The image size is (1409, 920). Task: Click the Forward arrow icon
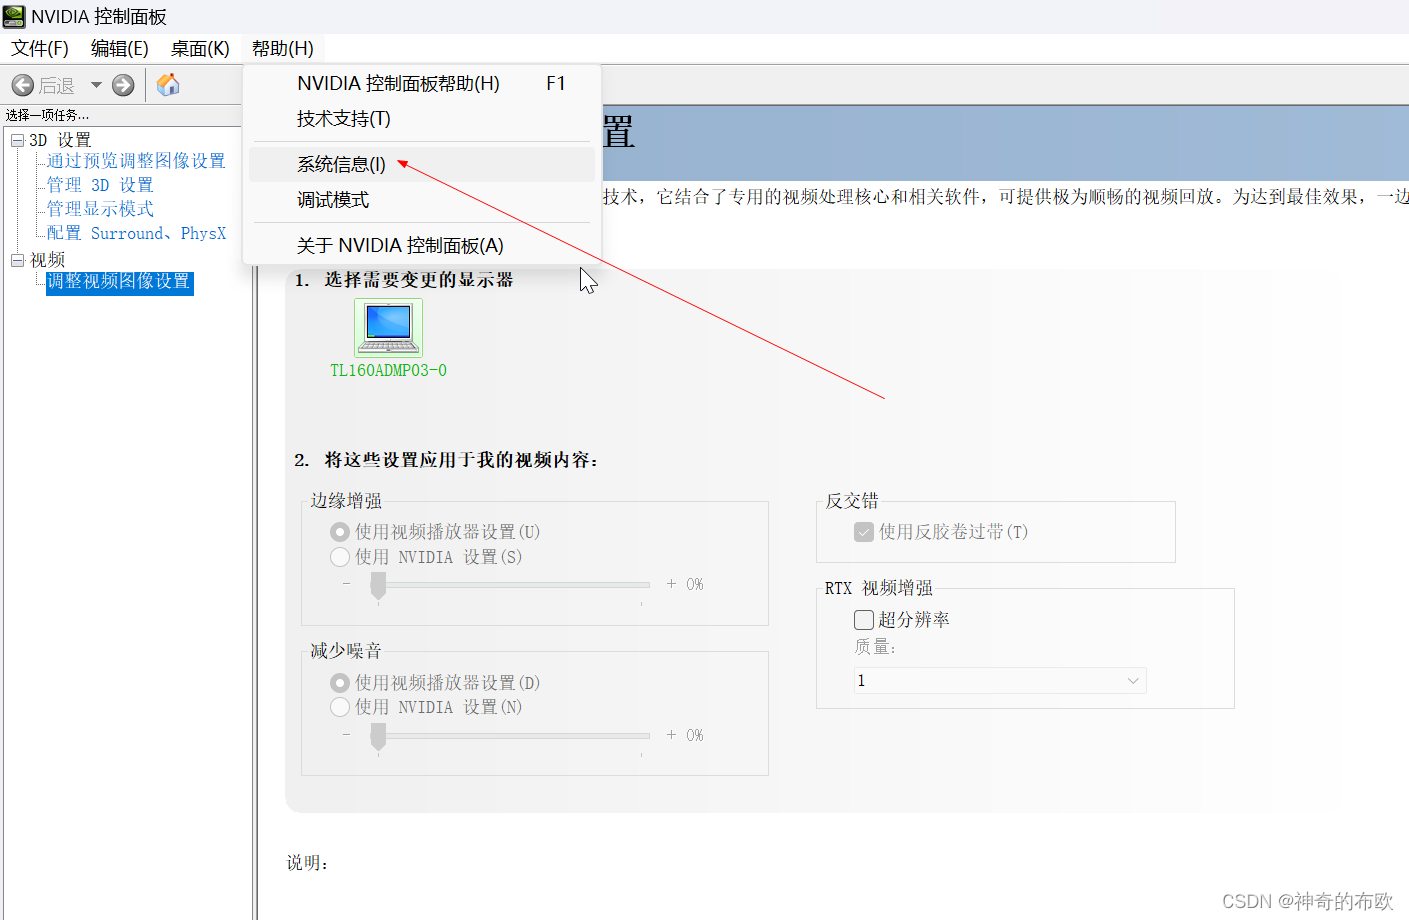(123, 85)
